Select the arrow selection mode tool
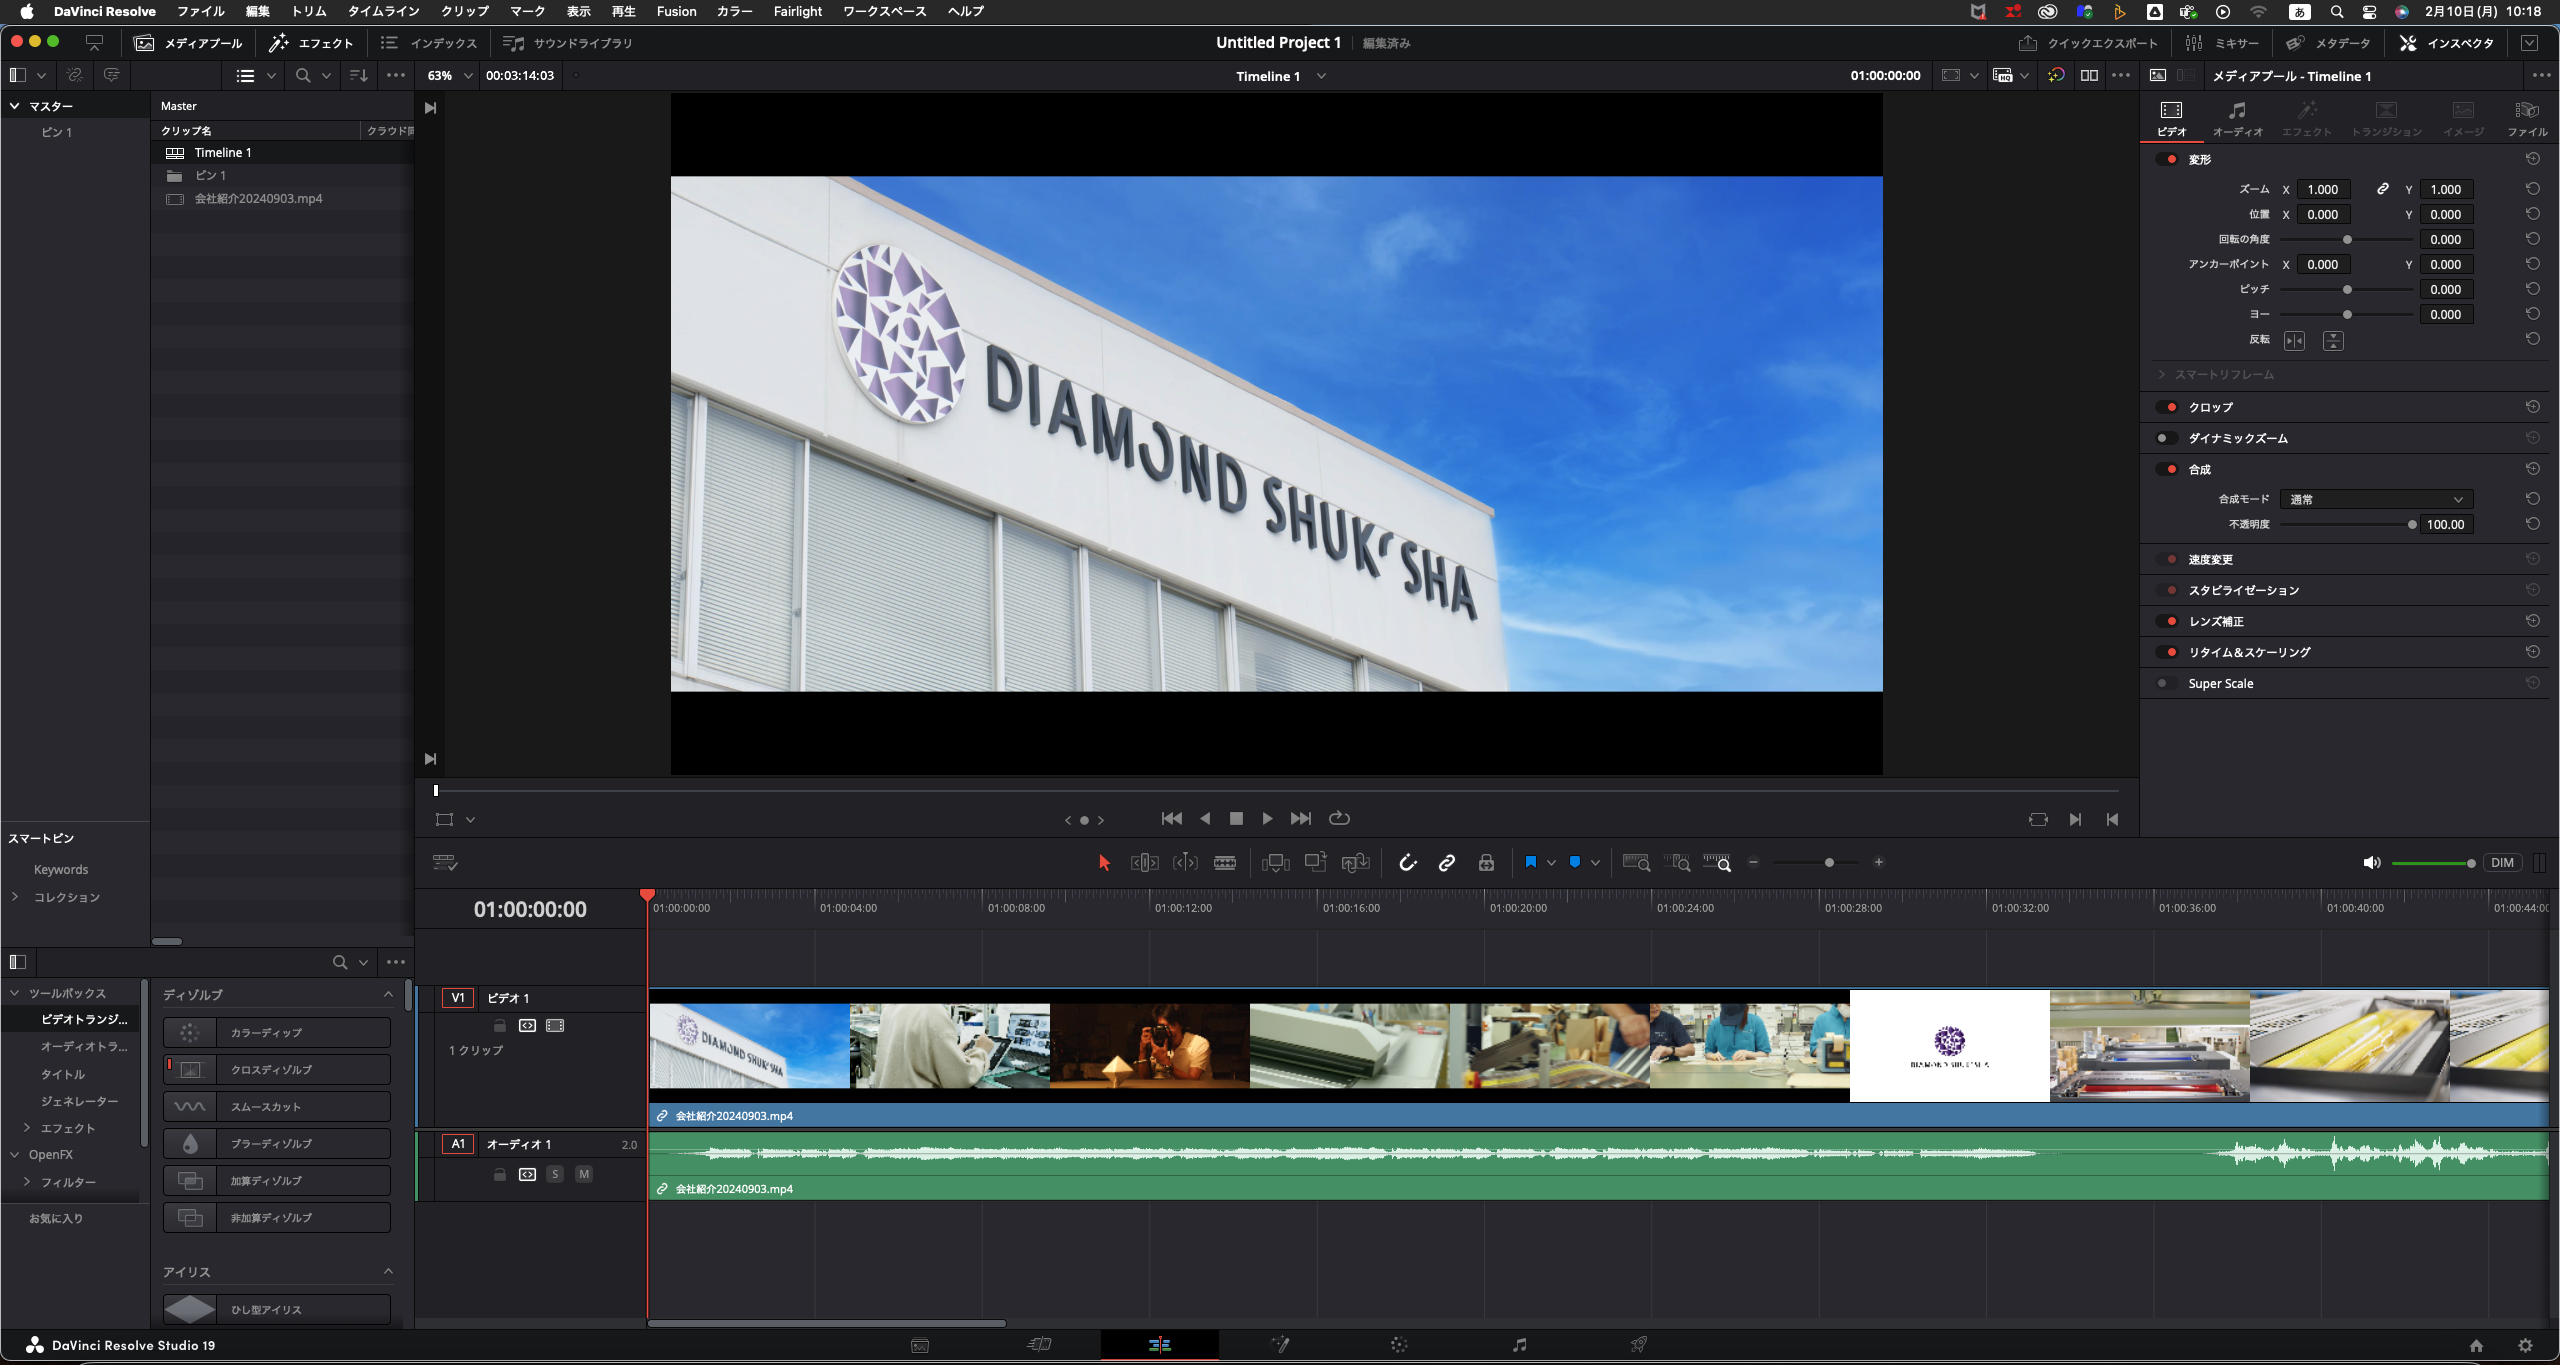 tap(1104, 863)
